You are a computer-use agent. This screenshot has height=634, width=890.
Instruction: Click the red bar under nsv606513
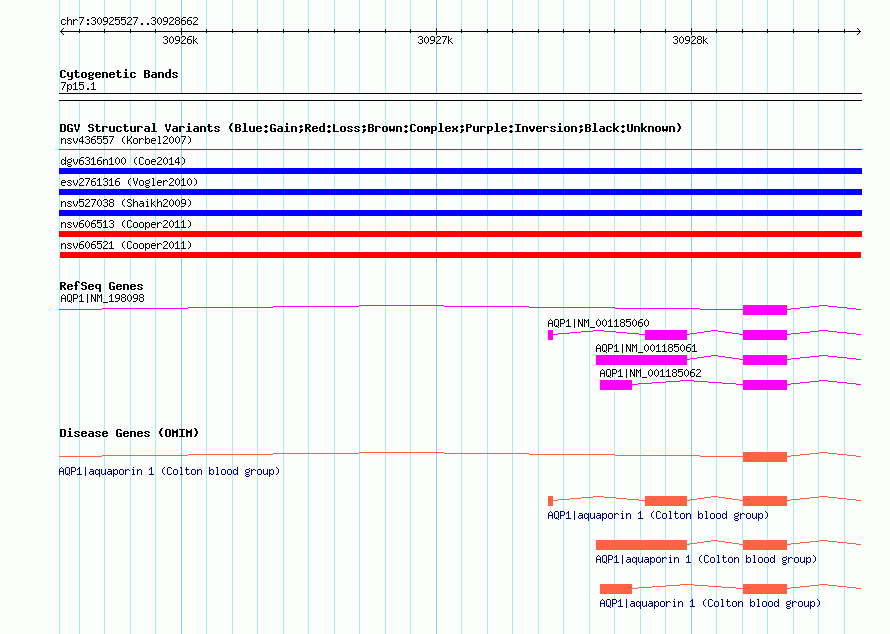point(460,234)
